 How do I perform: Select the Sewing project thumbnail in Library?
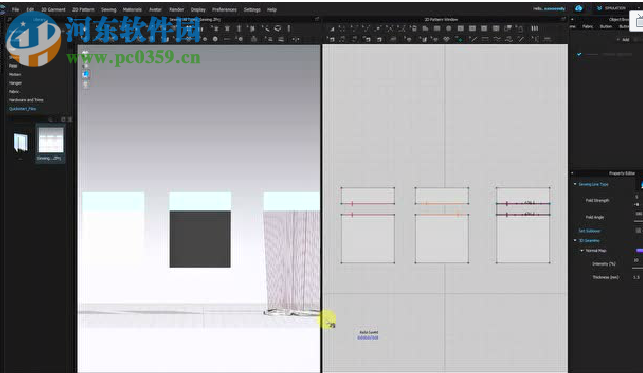(50, 143)
